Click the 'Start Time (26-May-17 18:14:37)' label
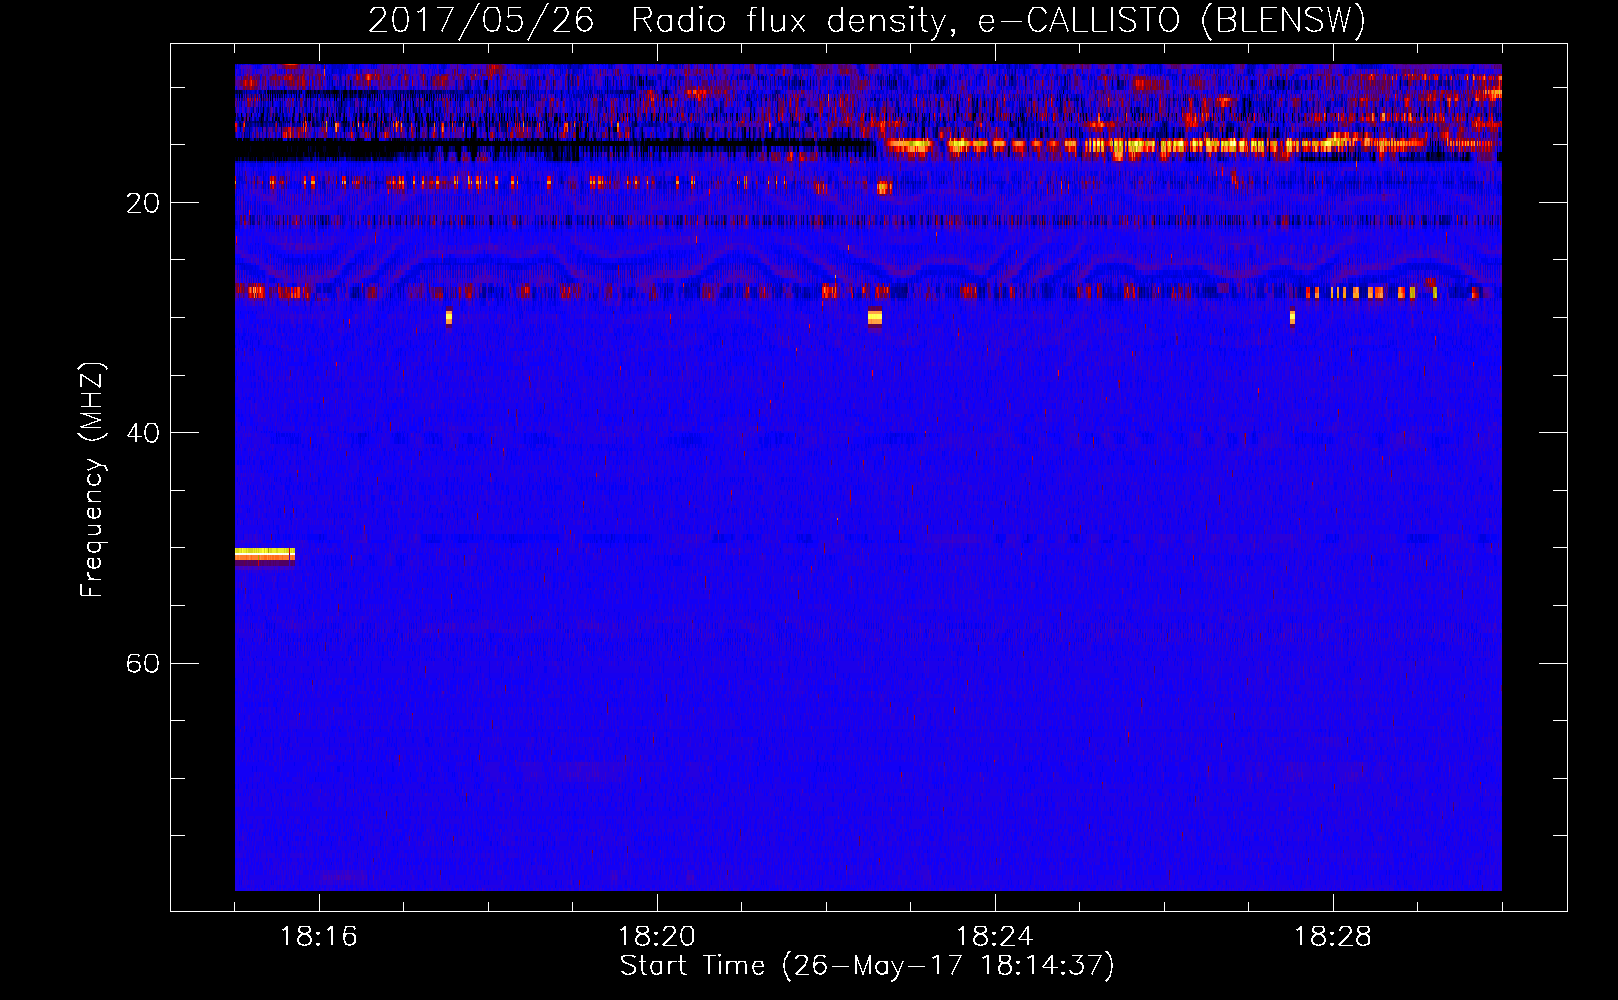The height and width of the screenshot is (1000, 1618). click(x=867, y=966)
